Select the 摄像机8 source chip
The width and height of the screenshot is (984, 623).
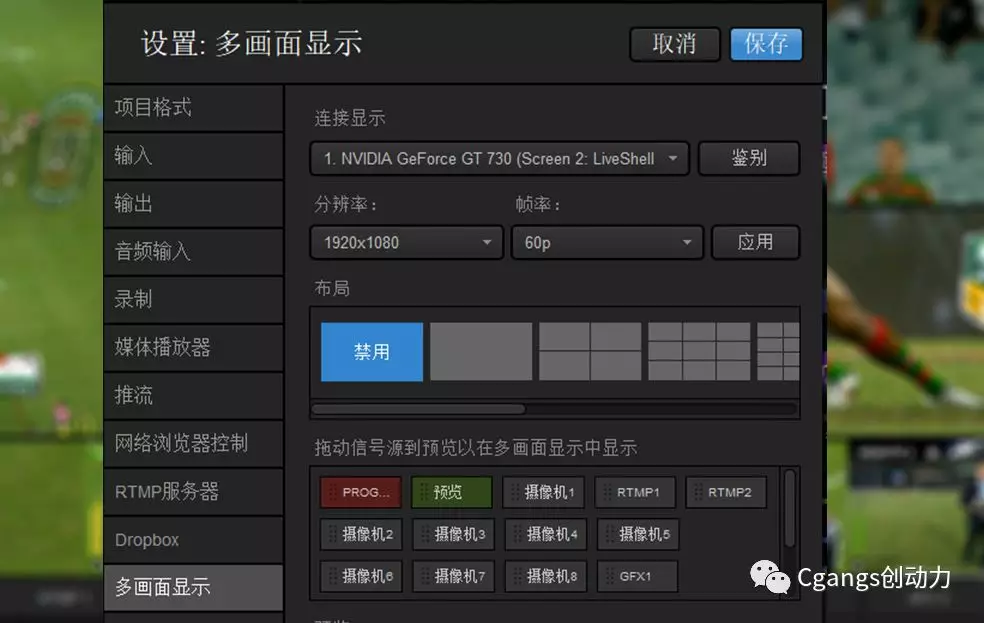coord(546,576)
